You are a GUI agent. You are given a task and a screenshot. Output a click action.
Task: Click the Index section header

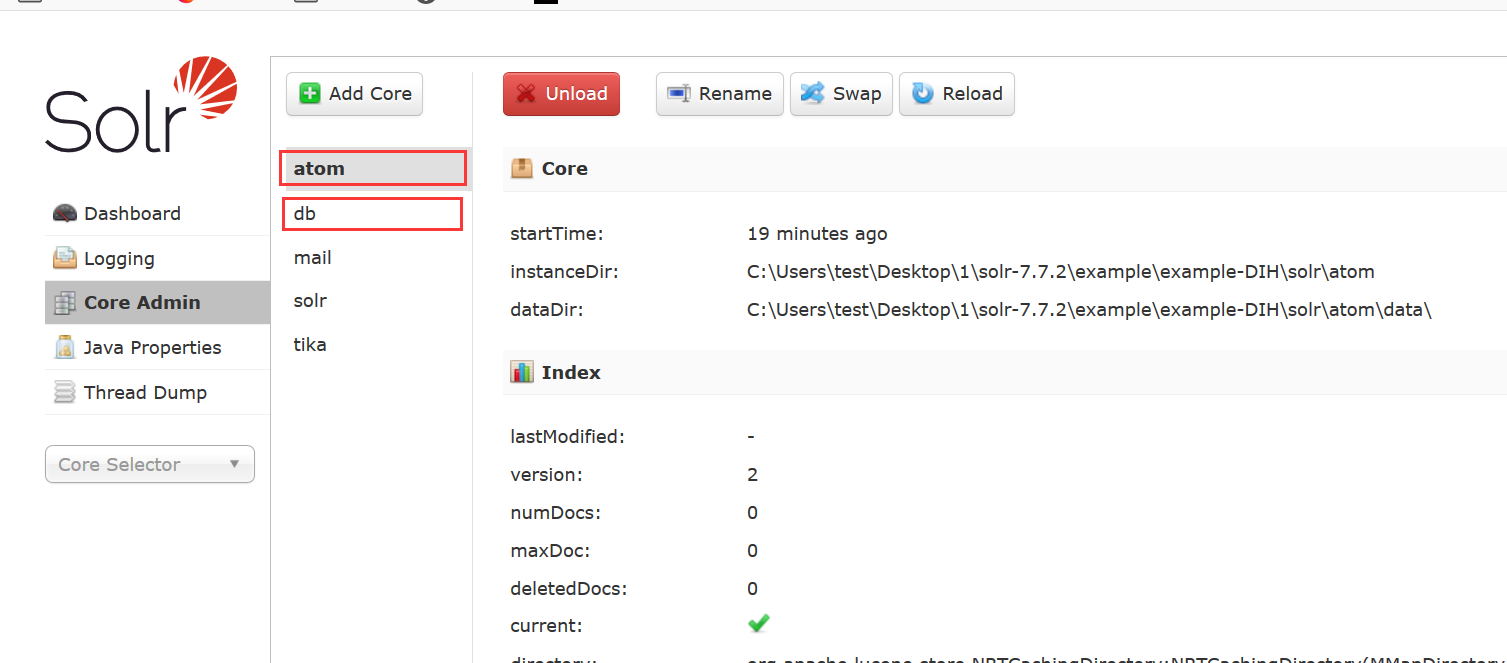click(1005, 372)
